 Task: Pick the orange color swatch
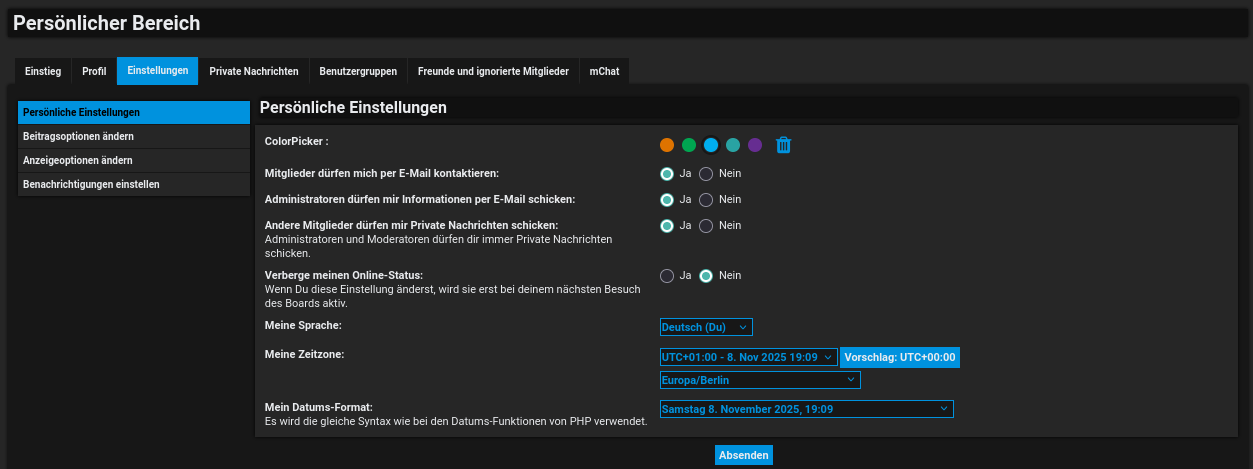(667, 145)
